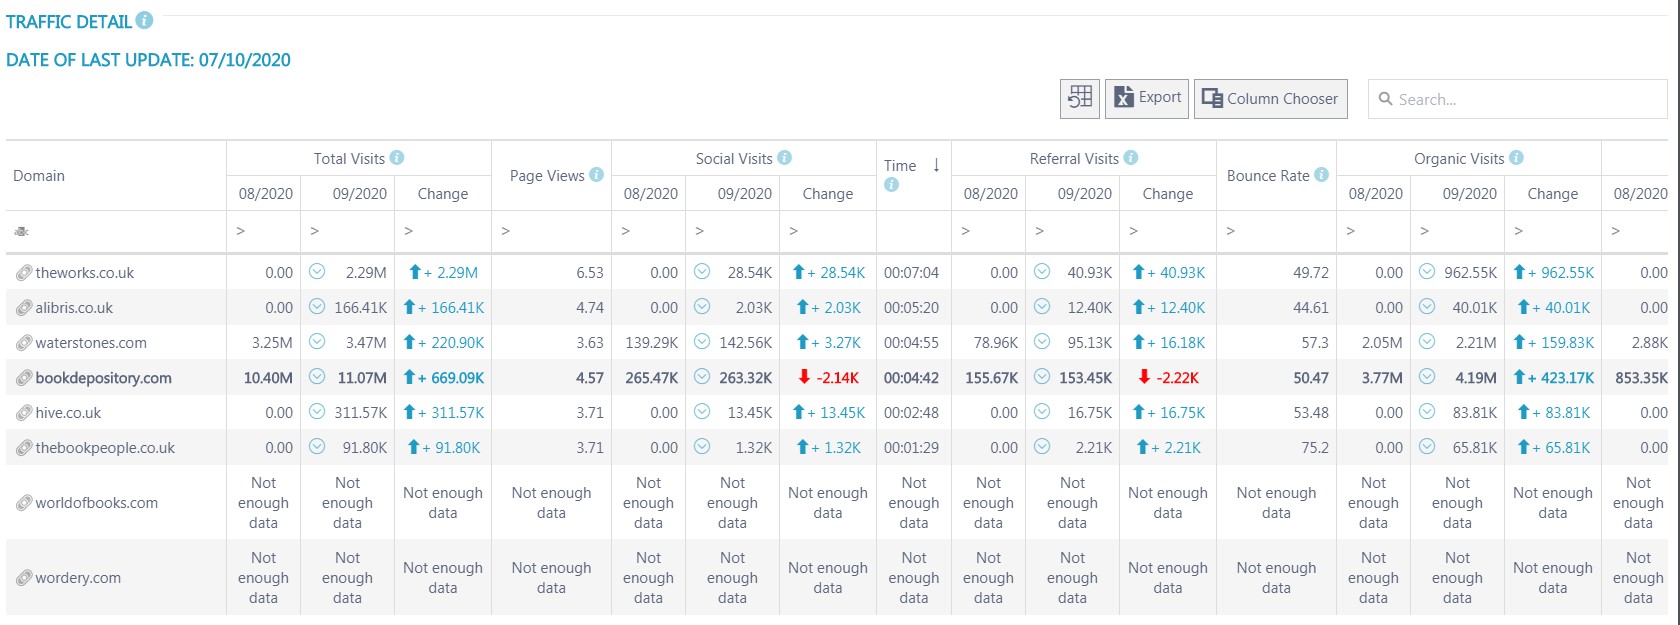Click the circled chevron beside 3.47M for waterstones.com
The width and height of the screenshot is (1680, 625).
[x=317, y=341]
